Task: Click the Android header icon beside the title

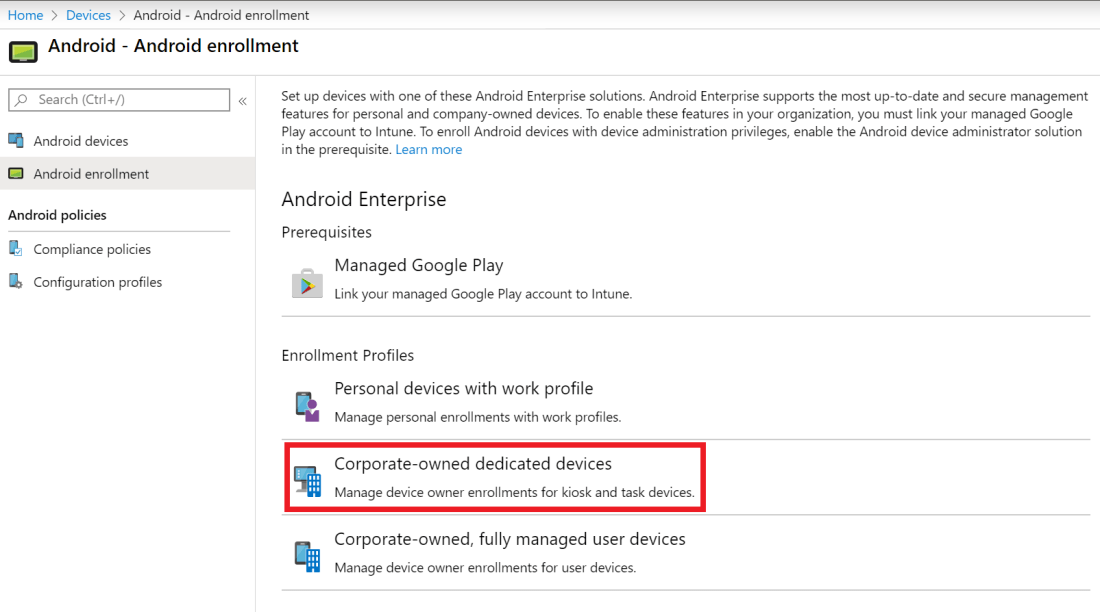Action: [x=23, y=50]
